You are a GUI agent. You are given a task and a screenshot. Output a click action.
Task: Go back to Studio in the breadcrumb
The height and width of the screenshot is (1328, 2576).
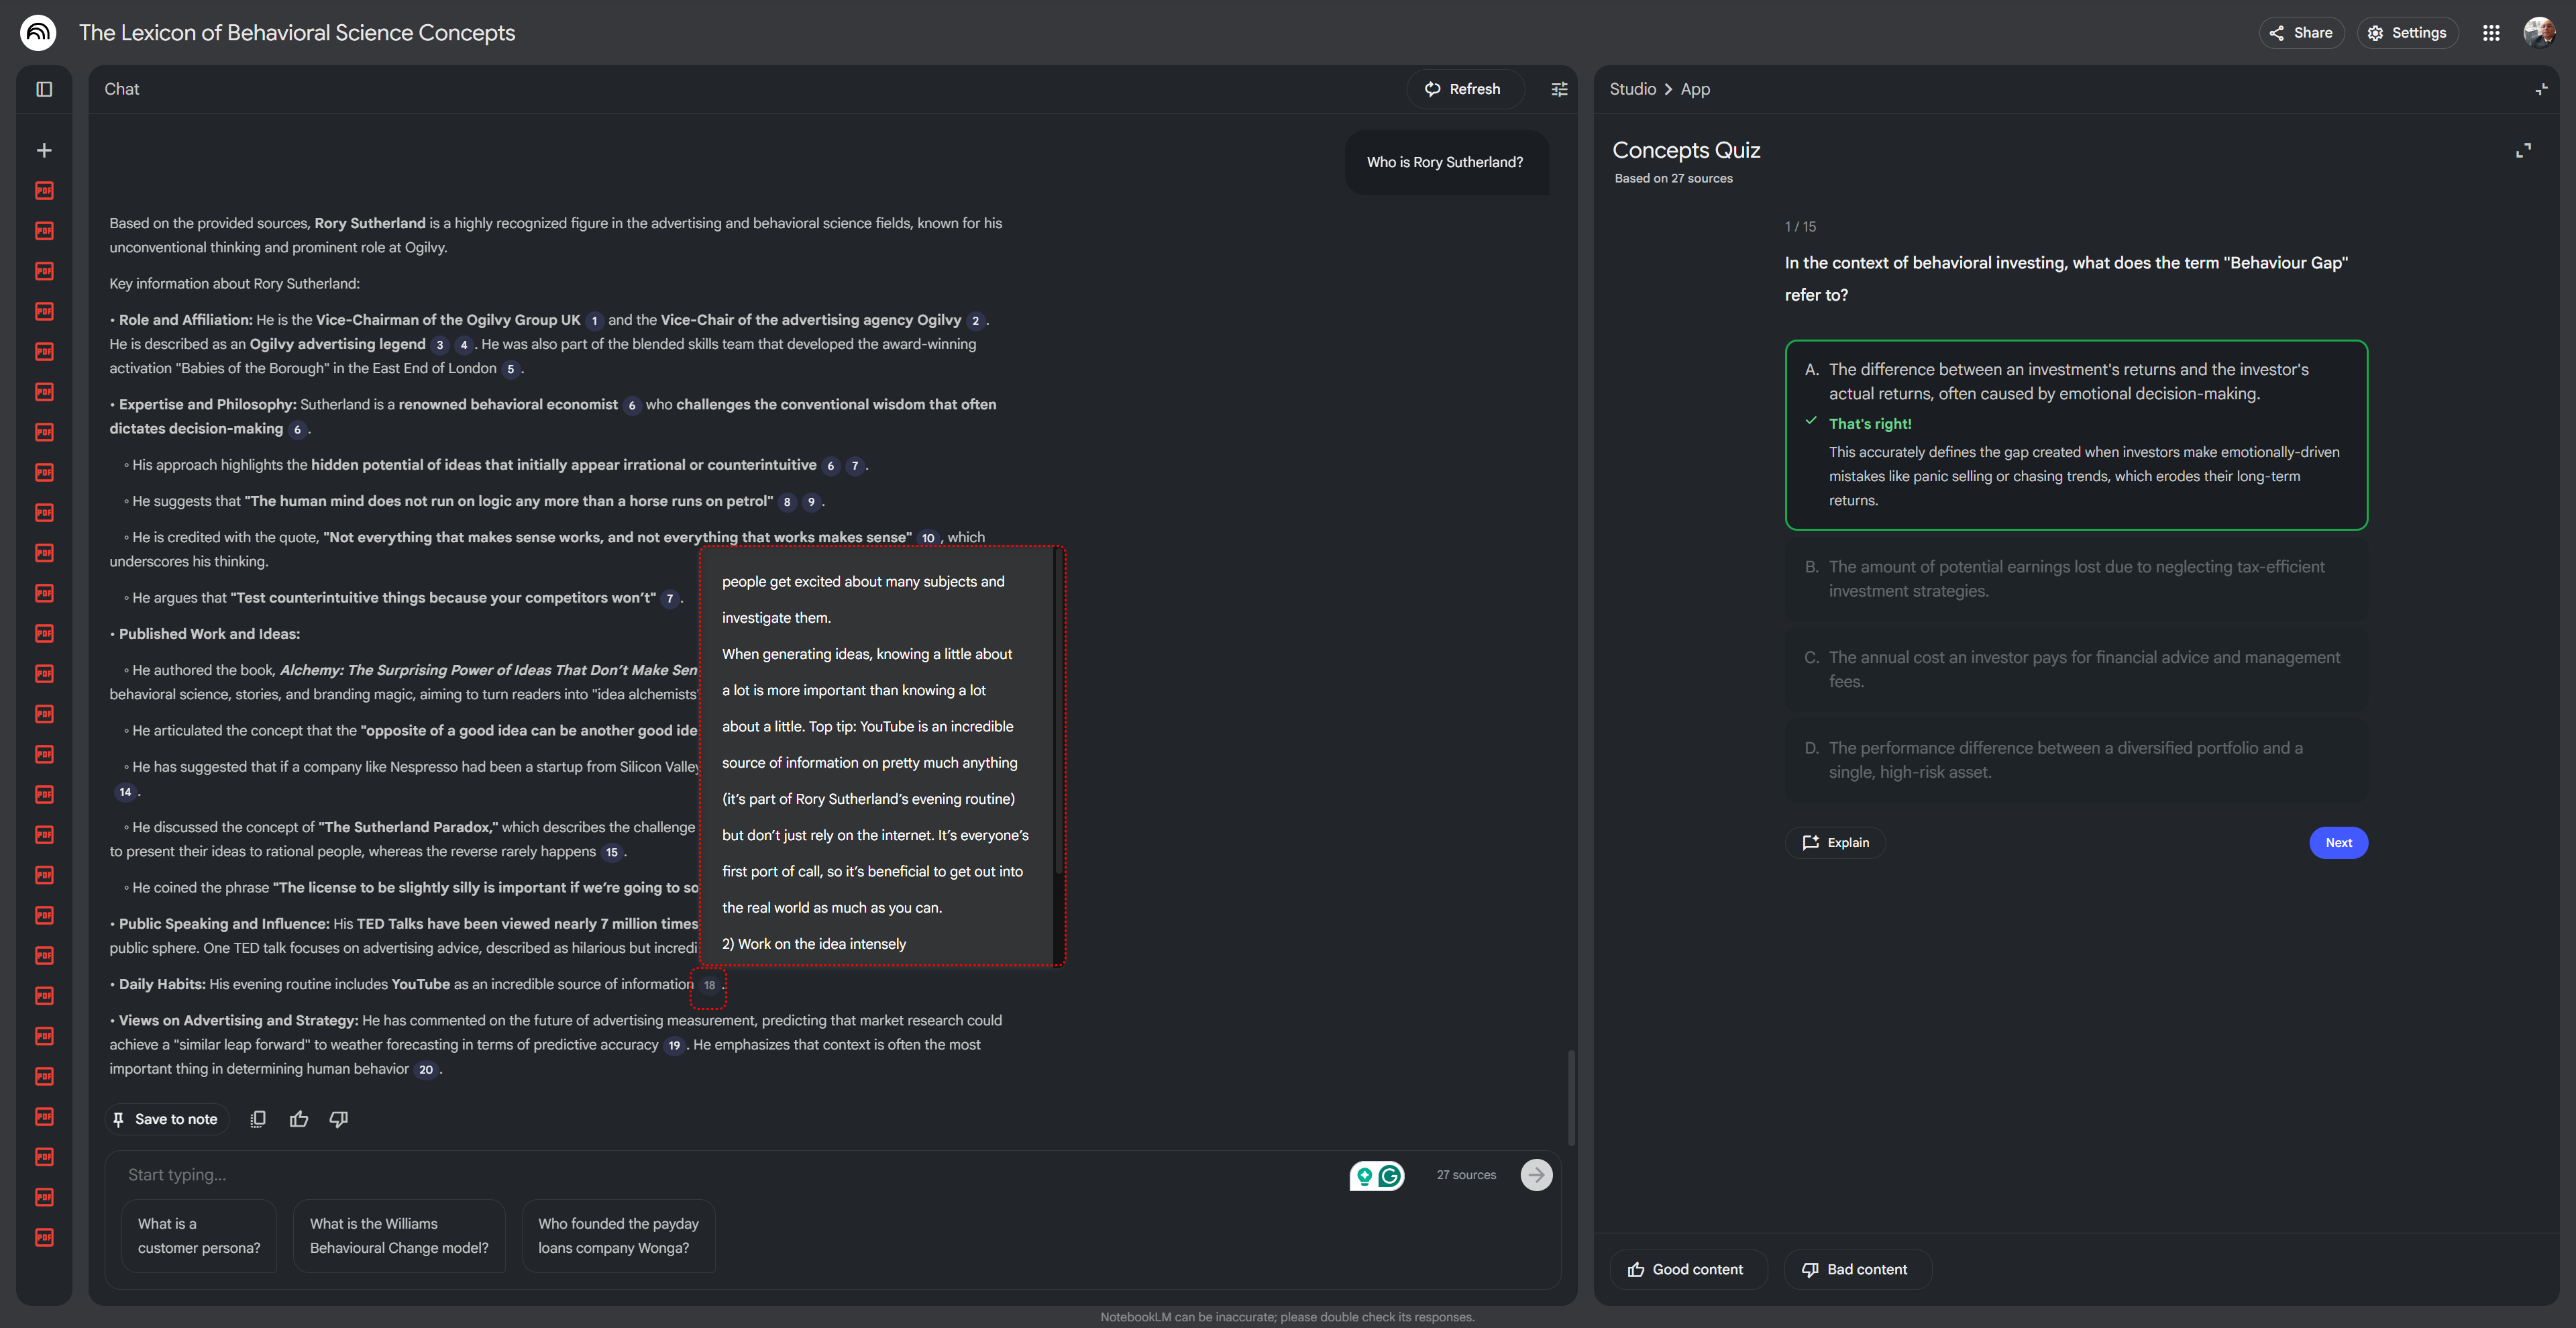pos(1632,89)
